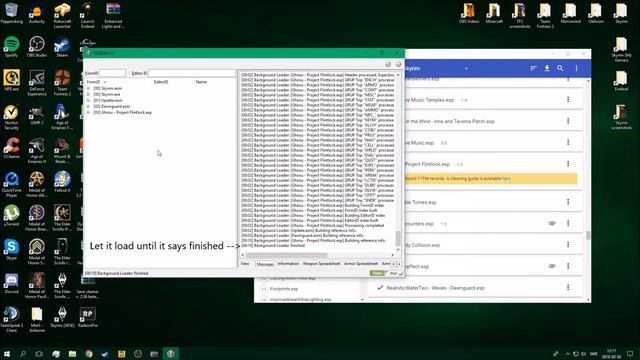Open the Audacity desktop shortcut
The image size is (640, 360).
(37, 14)
